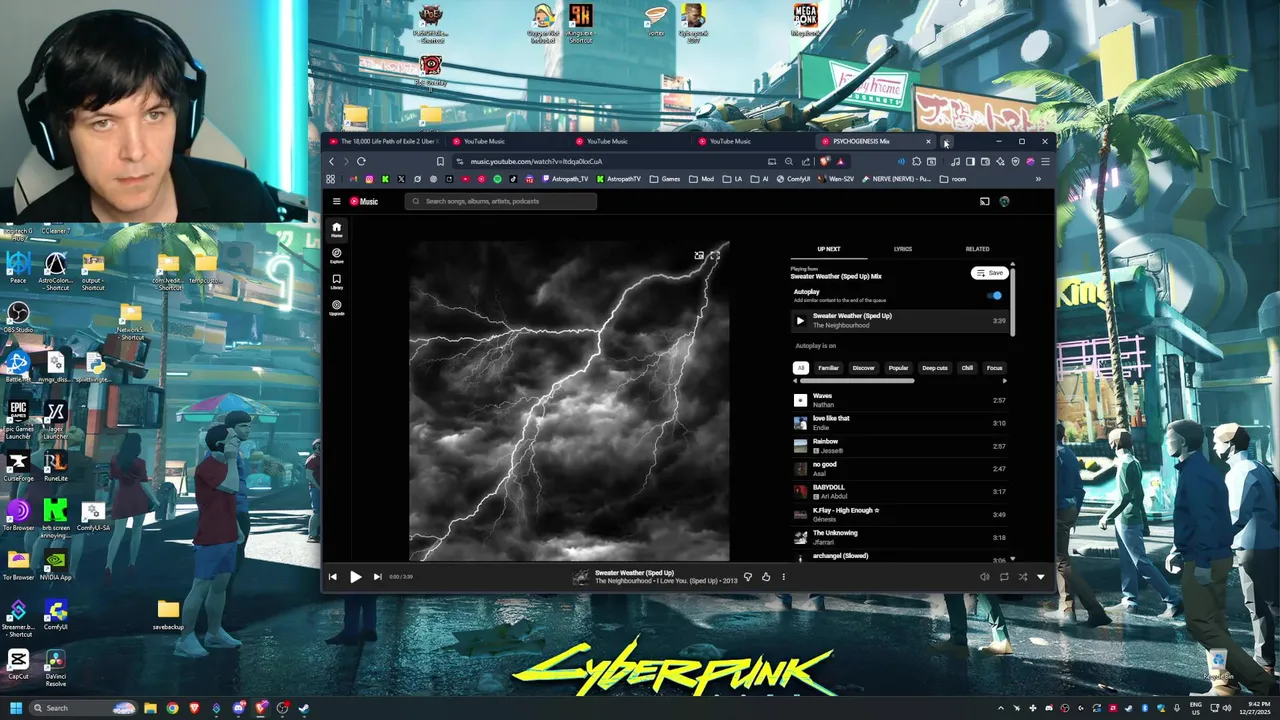Bookmark this page icon in address bar
Image resolution: width=1280 pixels, height=720 pixels.
[440, 161]
